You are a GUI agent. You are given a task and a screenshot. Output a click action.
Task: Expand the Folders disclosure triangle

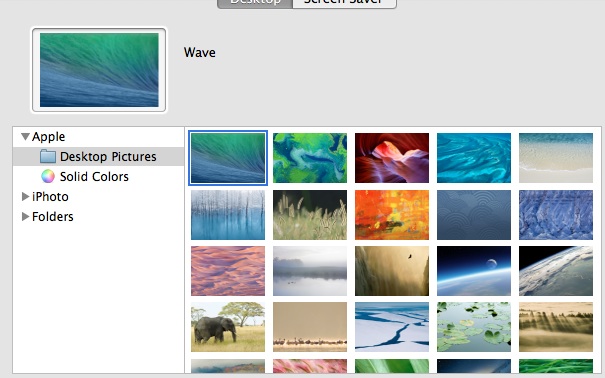[x=25, y=216]
